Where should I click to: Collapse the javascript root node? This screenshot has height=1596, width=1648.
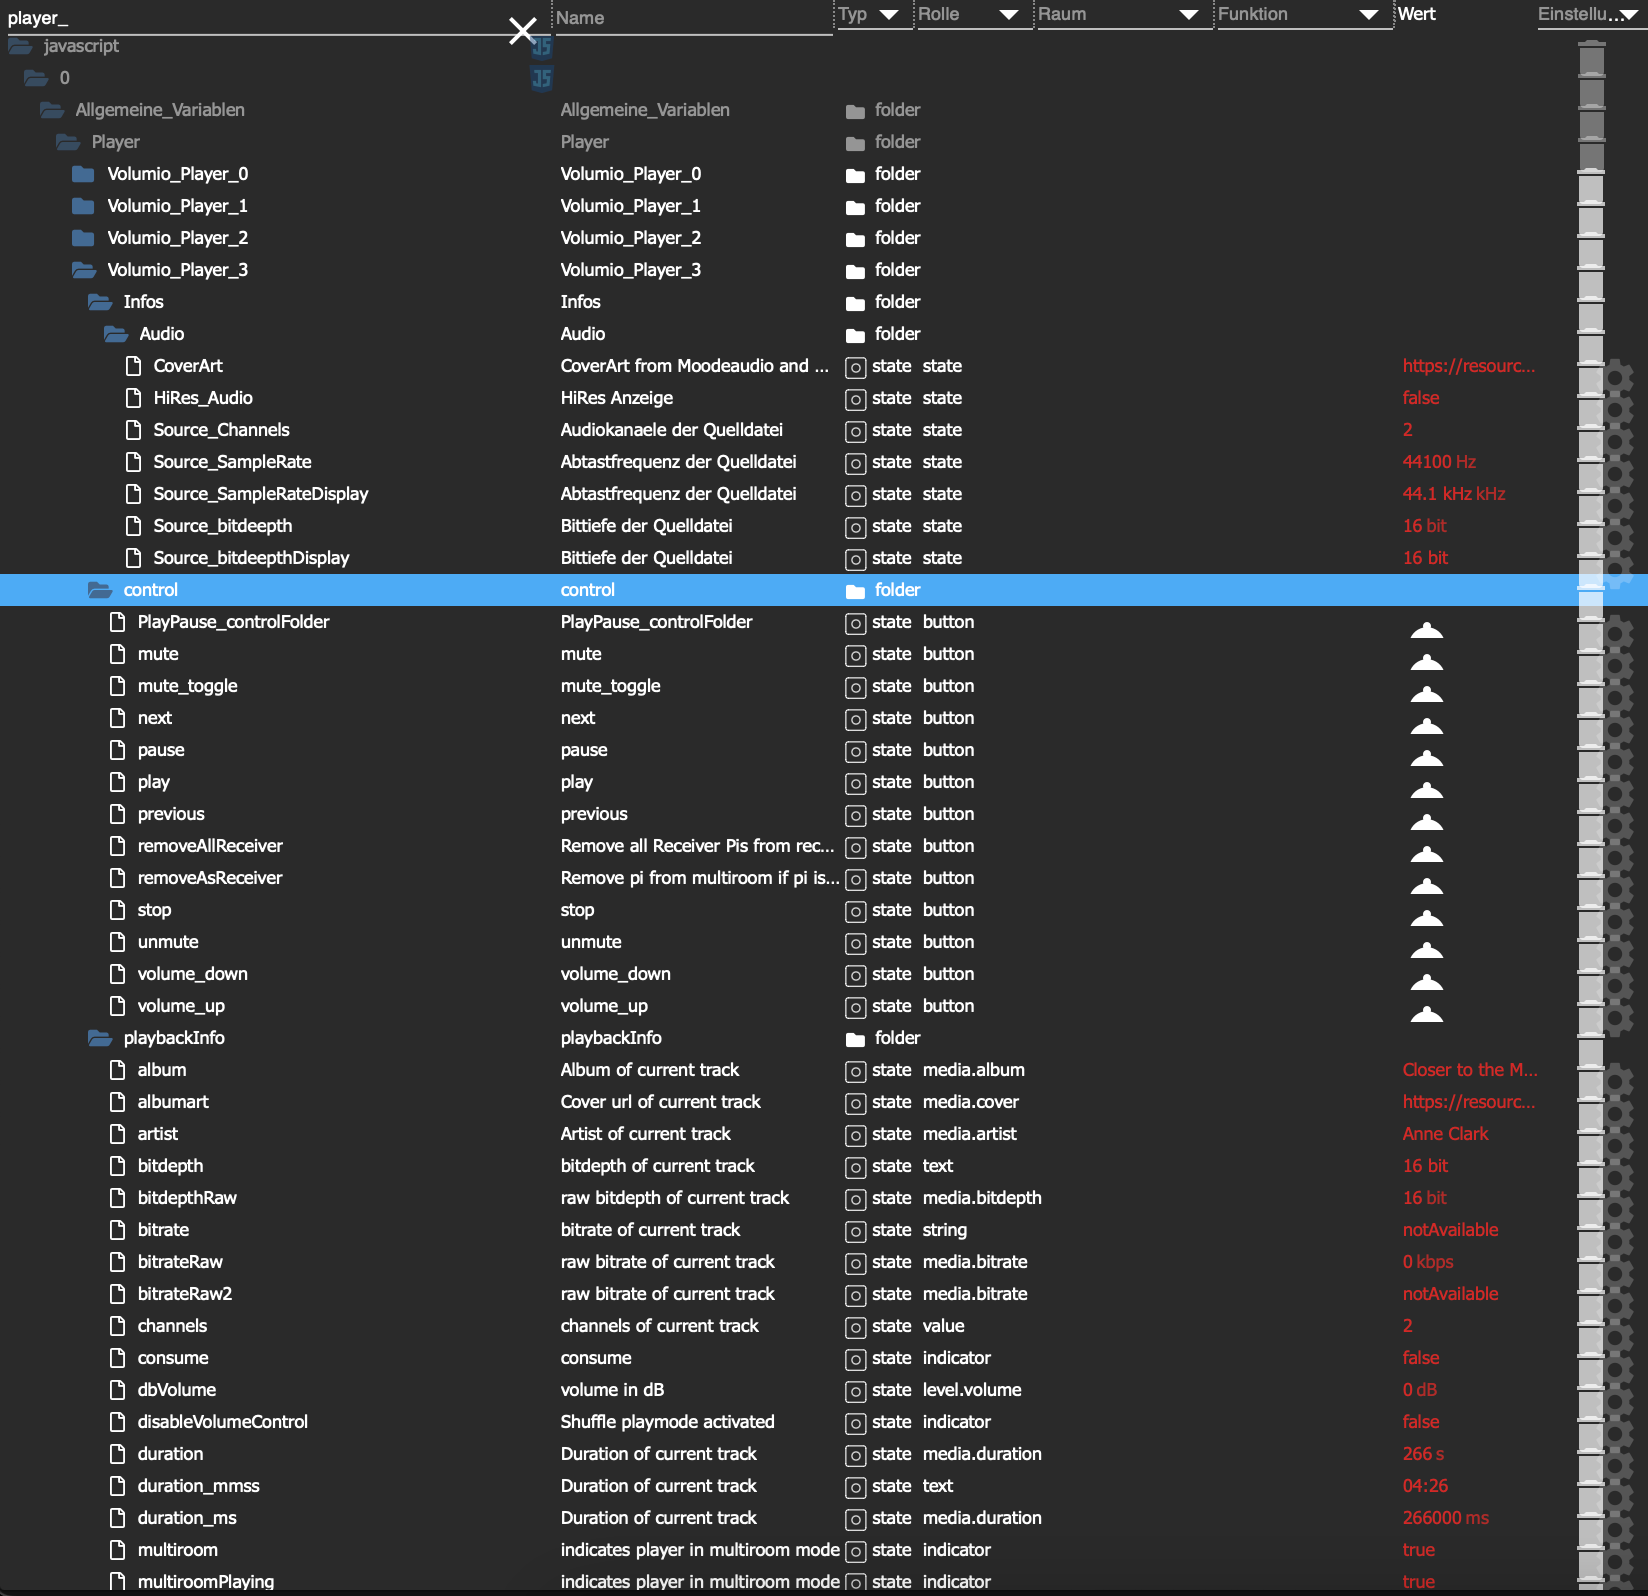click(20, 46)
